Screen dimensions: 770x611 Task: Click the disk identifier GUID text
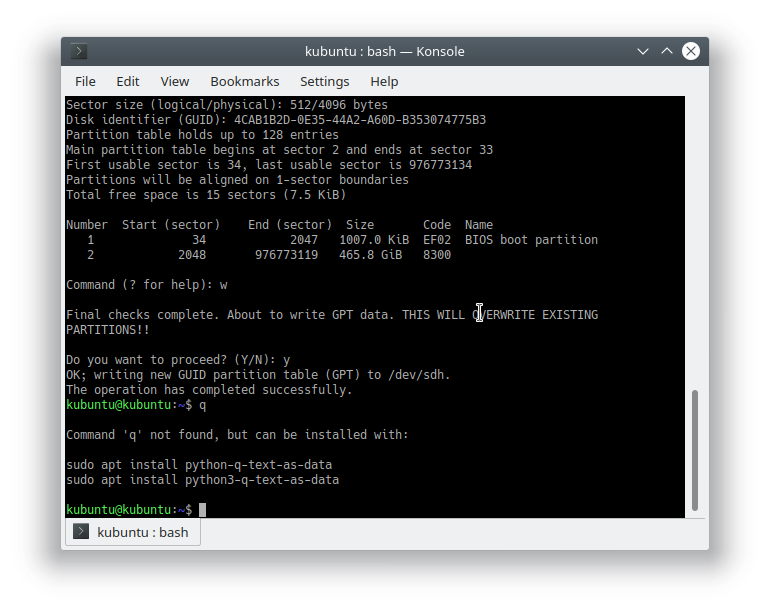coord(360,120)
